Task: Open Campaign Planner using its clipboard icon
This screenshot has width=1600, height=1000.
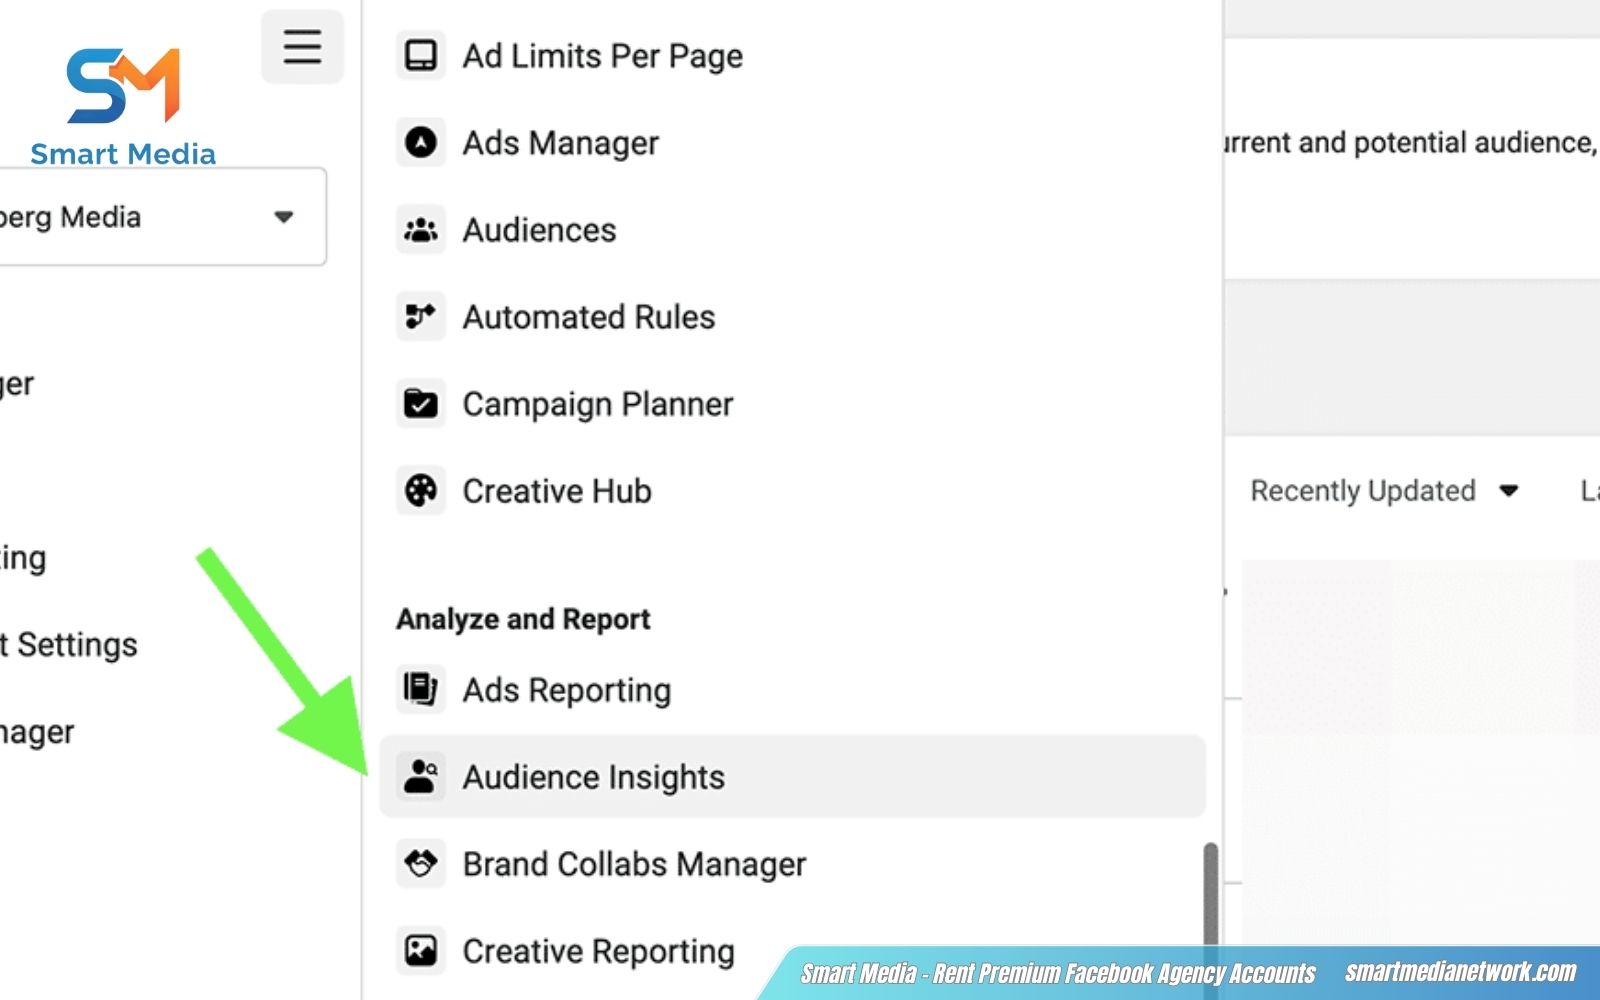Action: click(421, 403)
